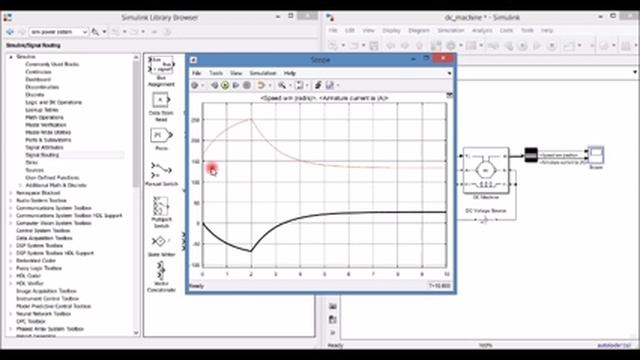Click the library tree vertical scrollbar
This screenshot has height=360, width=640.
pos(136,124)
